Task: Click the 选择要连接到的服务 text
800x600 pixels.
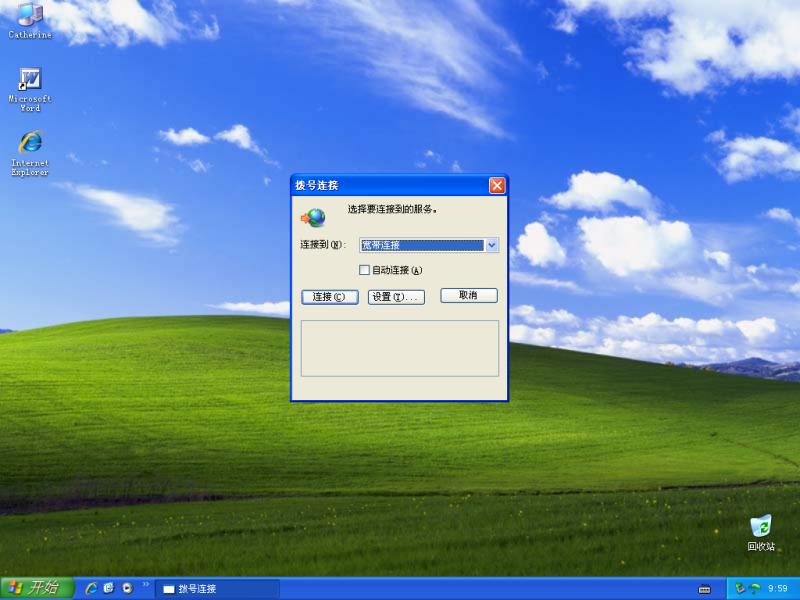Action: click(392, 209)
